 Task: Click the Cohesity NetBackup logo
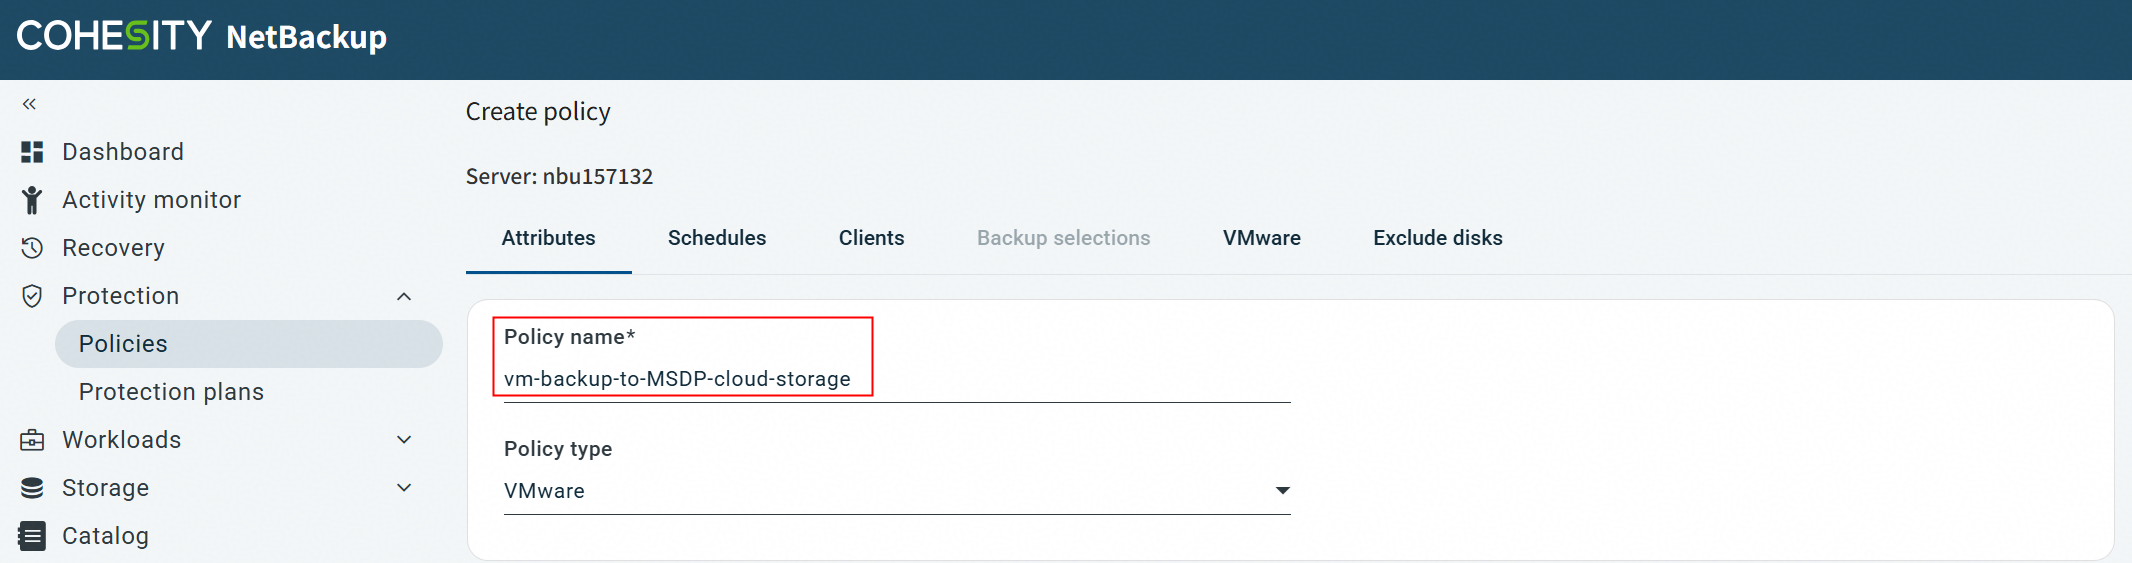pos(202,37)
